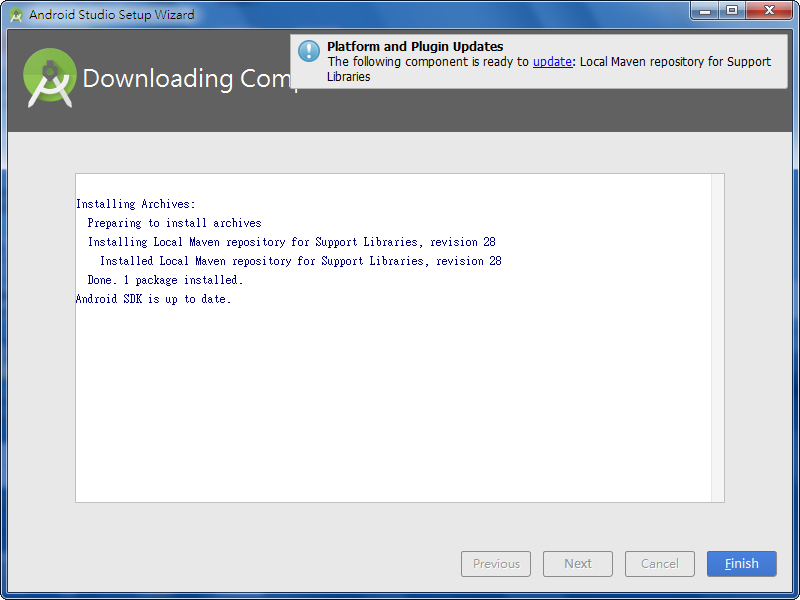Click the 'Installing Archives:' log line

pyautogui.click(x=135, y=204)
